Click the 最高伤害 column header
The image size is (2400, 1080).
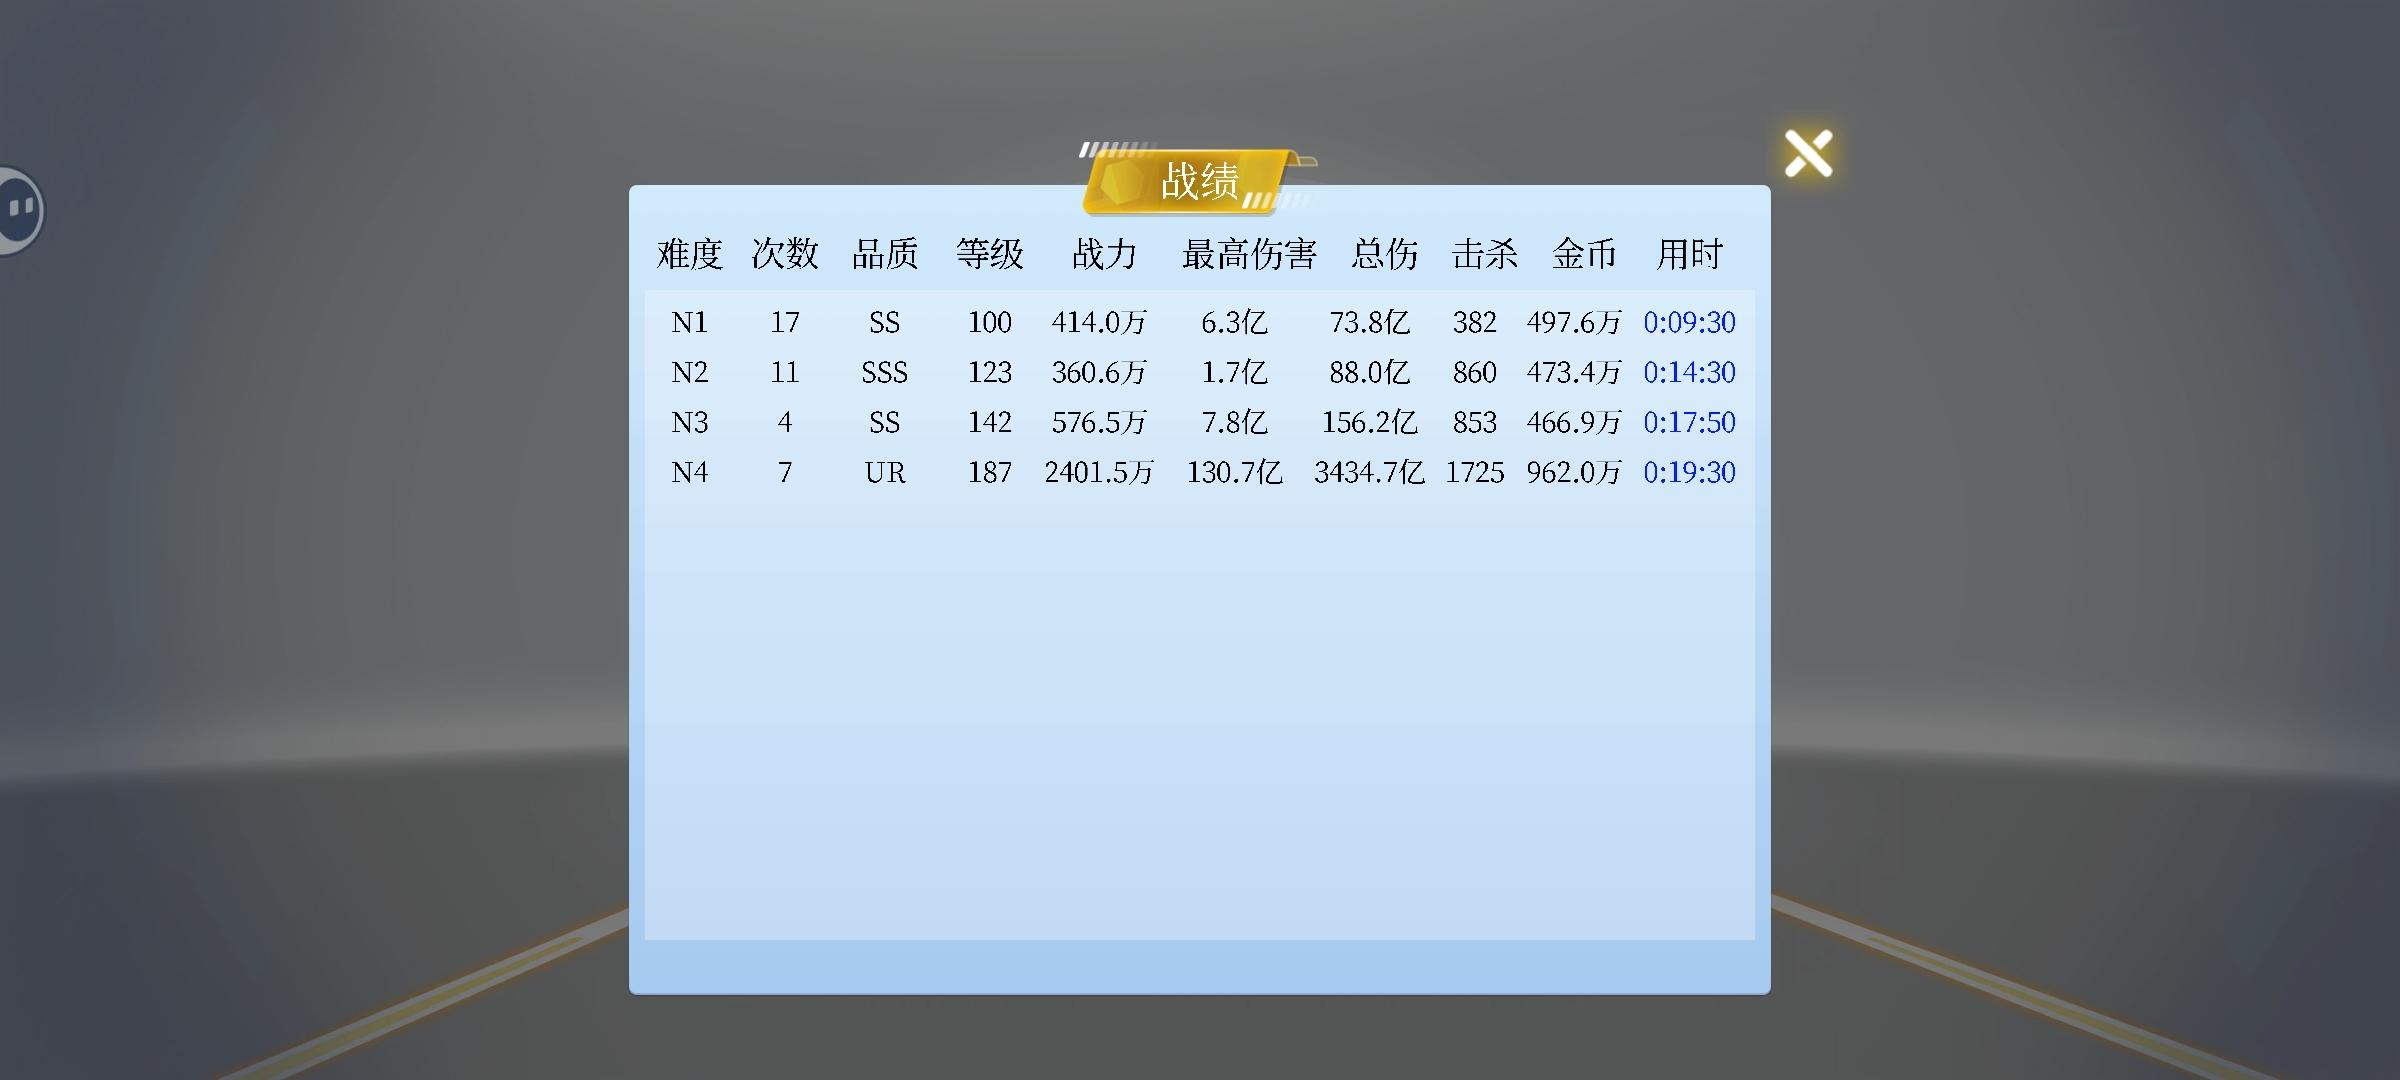[1249, 254]
